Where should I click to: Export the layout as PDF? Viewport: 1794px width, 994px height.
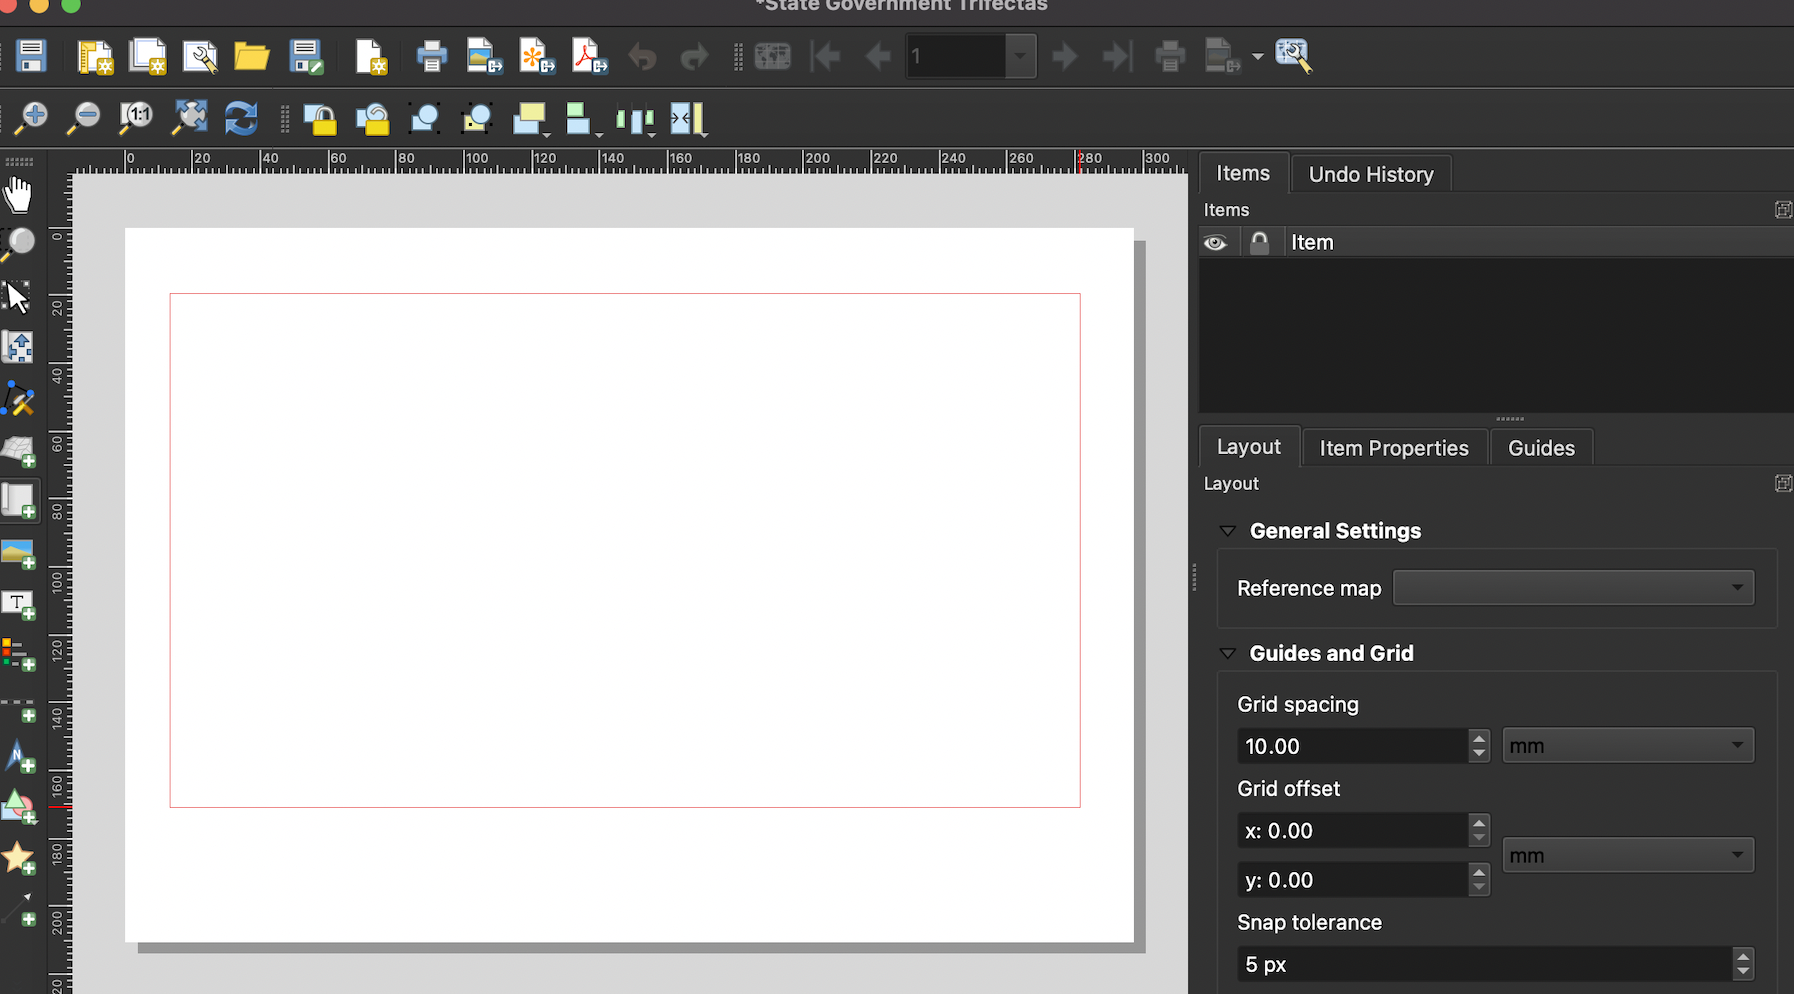589,56
